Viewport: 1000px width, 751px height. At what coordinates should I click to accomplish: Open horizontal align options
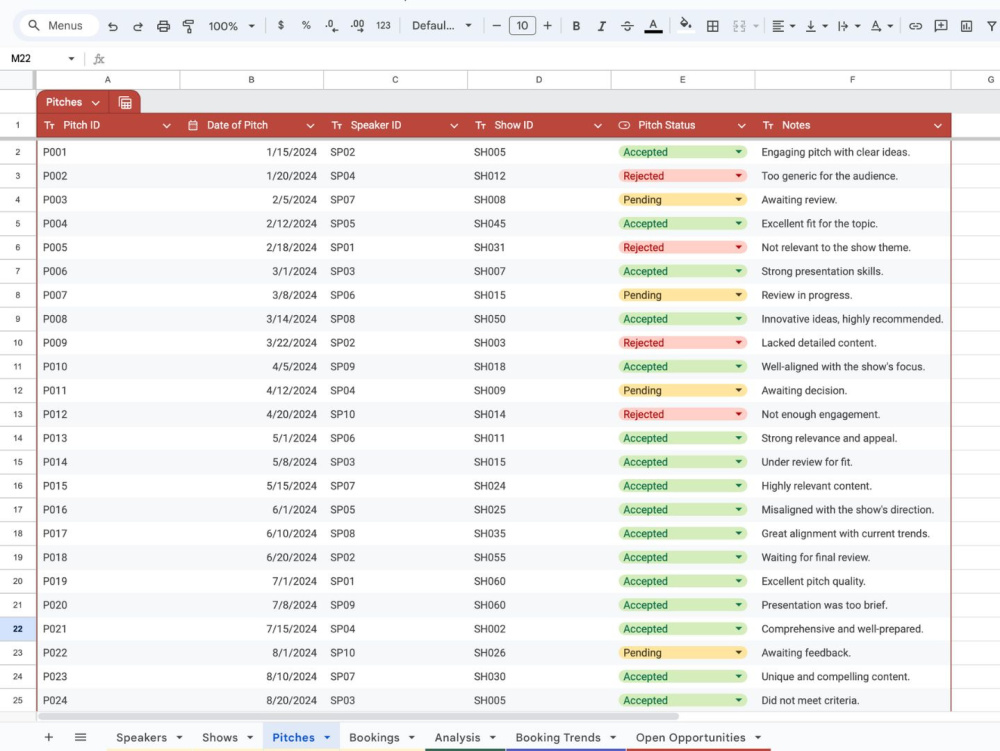[x=783, y=26]
